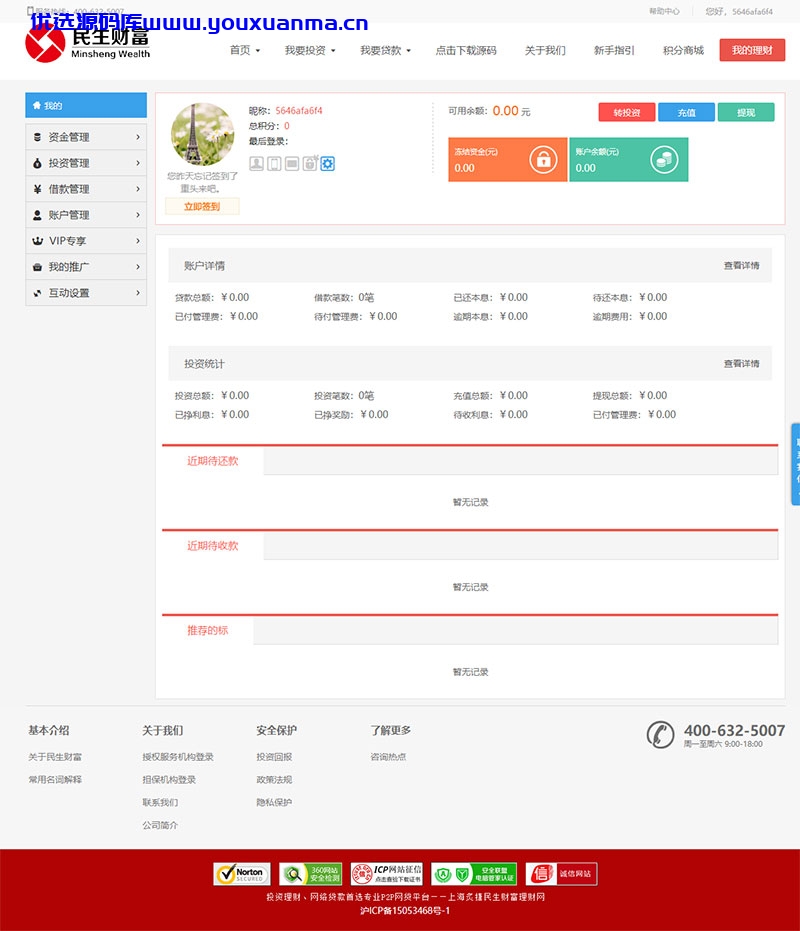The image size is (800, 931).
Task: Open the 我要投资 dropdown menu
Action: click(x=310, y=50)
